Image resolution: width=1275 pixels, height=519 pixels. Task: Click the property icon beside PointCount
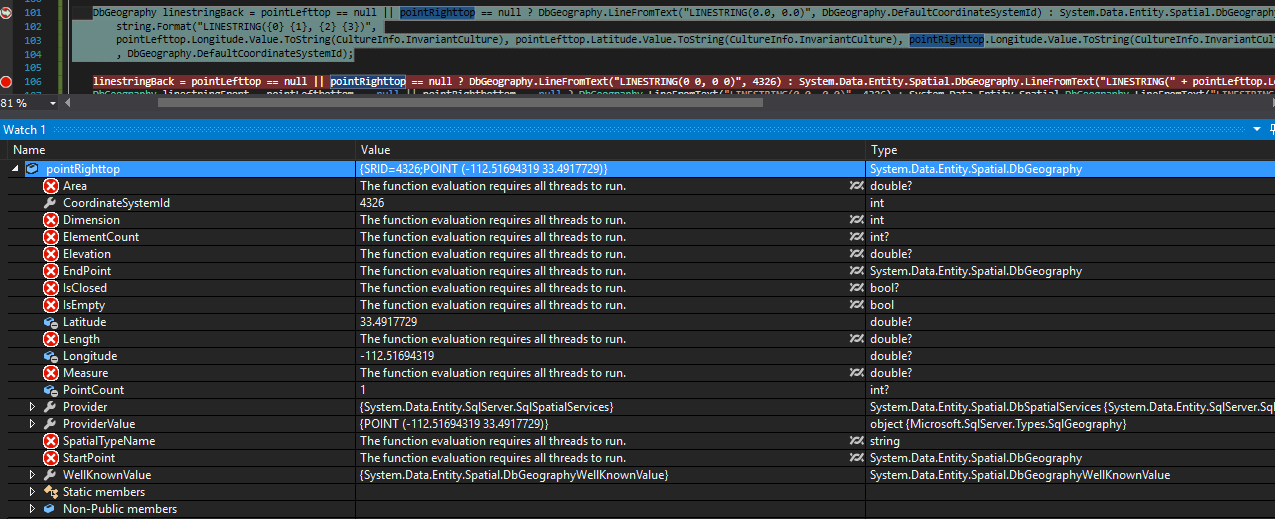(51, 390)
